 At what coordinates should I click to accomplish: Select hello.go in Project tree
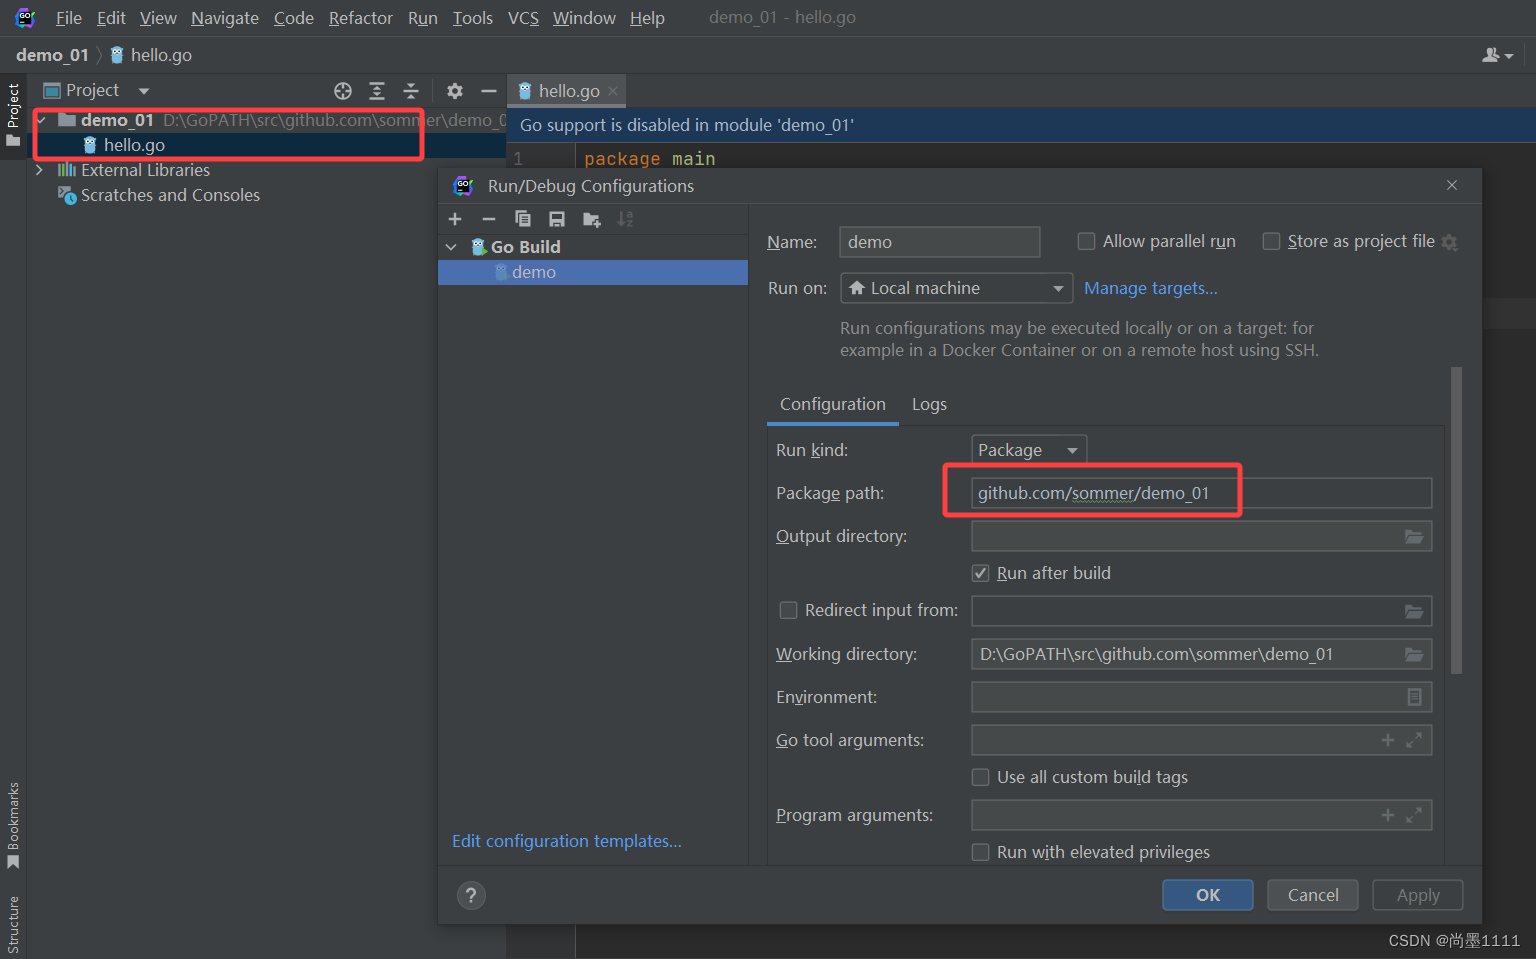[x=134, y=145]
